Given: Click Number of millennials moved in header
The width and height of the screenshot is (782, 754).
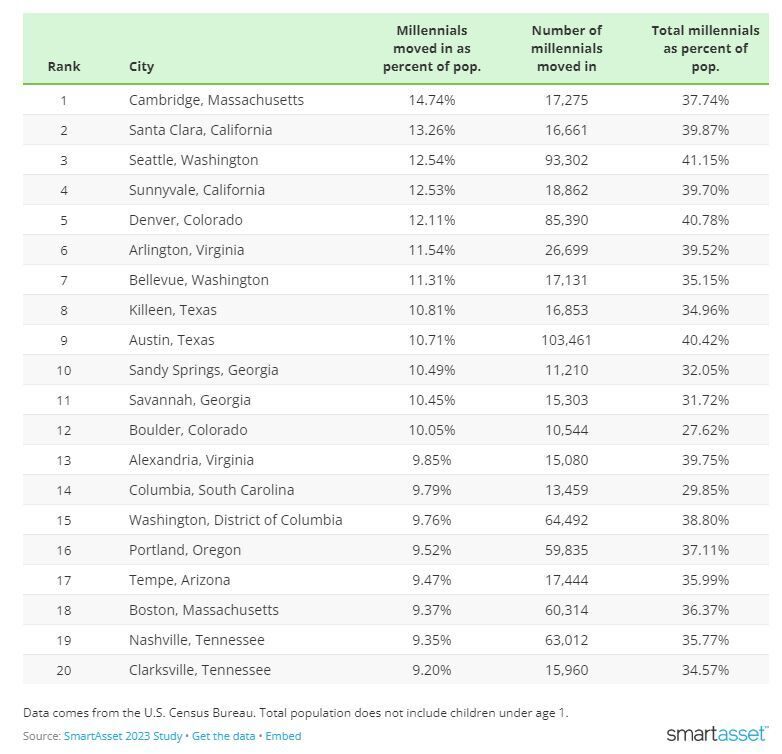Looking at the screenshot, I should (x=566, y=49).
